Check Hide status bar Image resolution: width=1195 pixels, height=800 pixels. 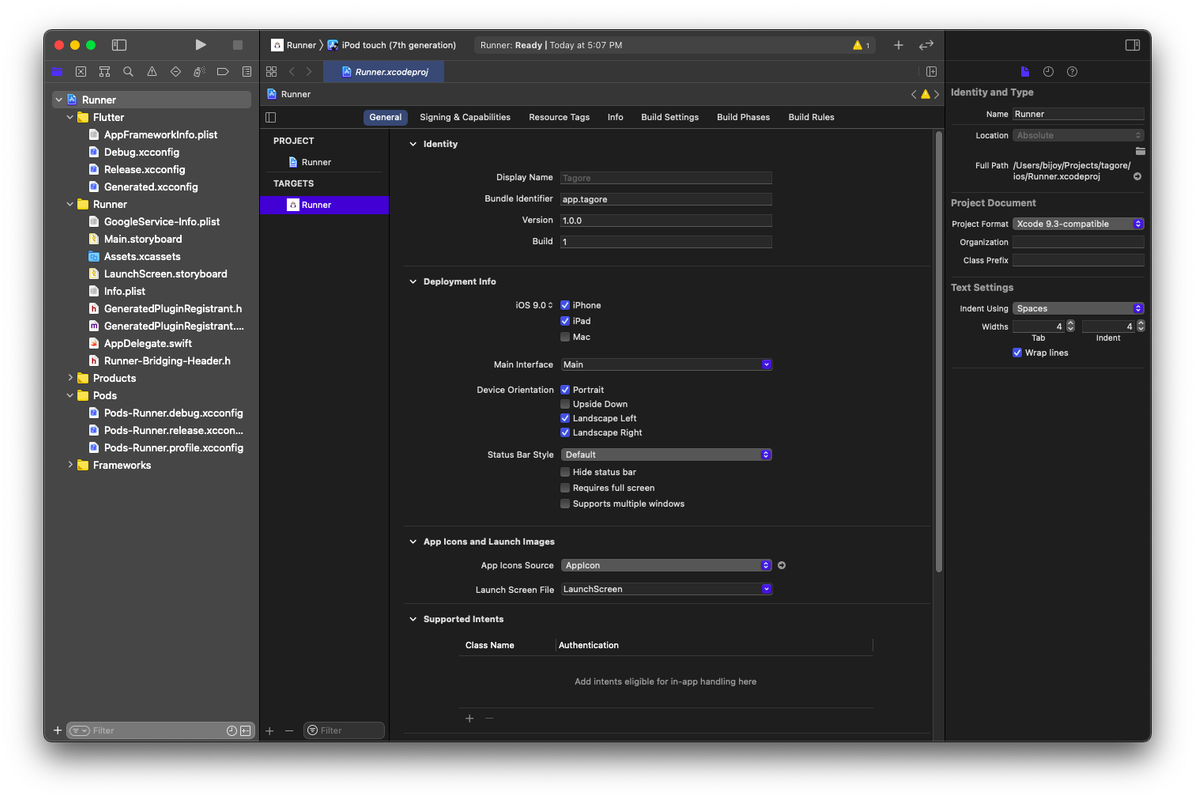point(565,472)
